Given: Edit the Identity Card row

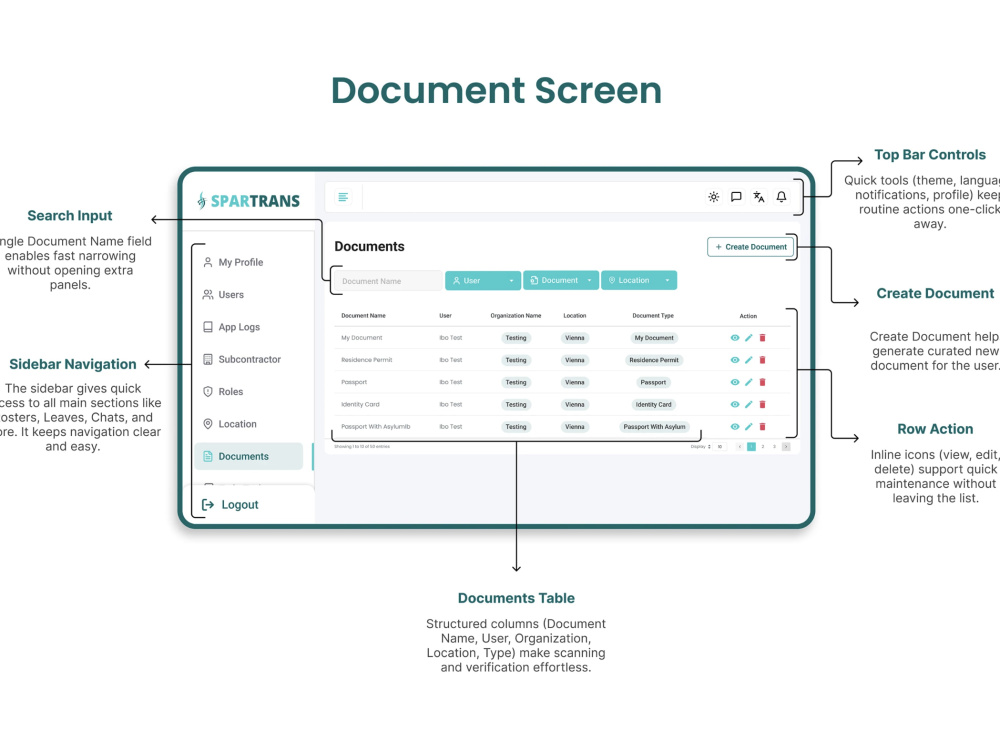Looking at the screenshot, I should (749, 404).
